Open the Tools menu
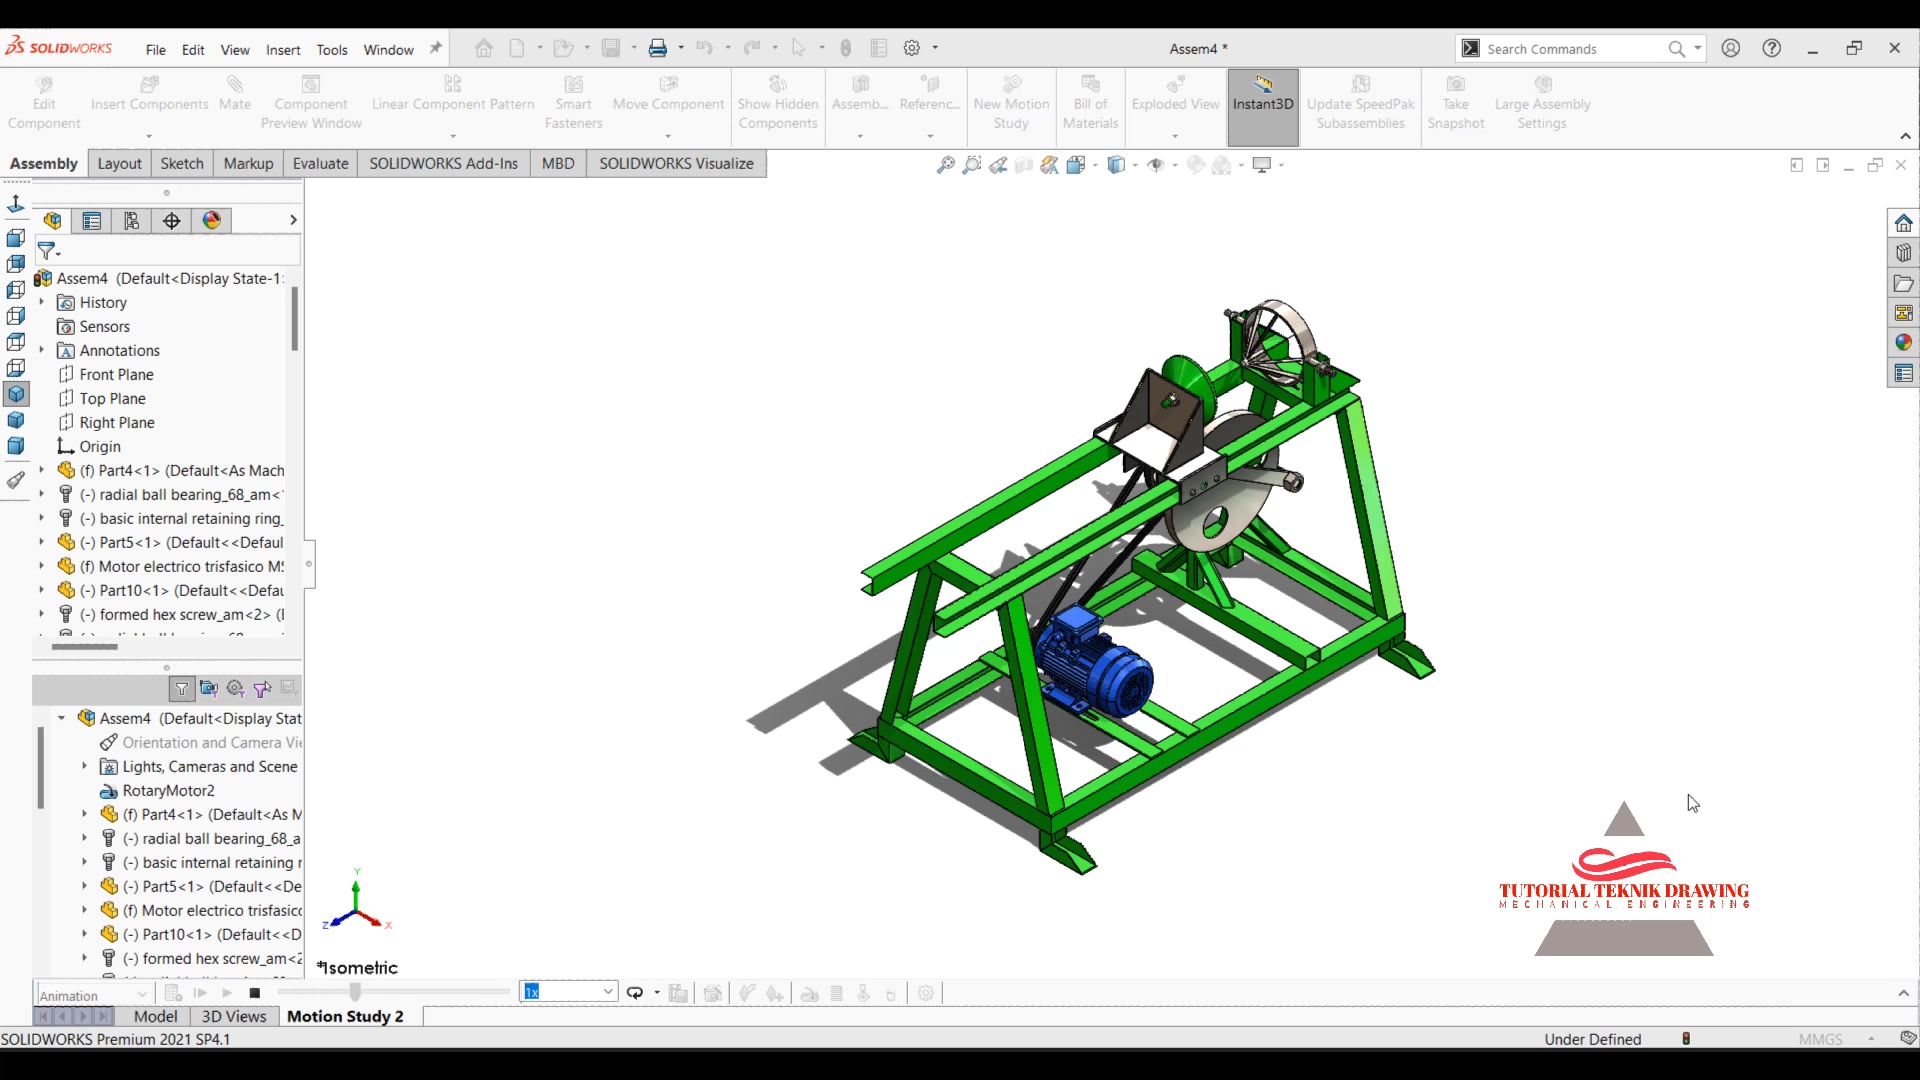The height and width of the screenshot is (1080, 1920). (x=332, y=49)
